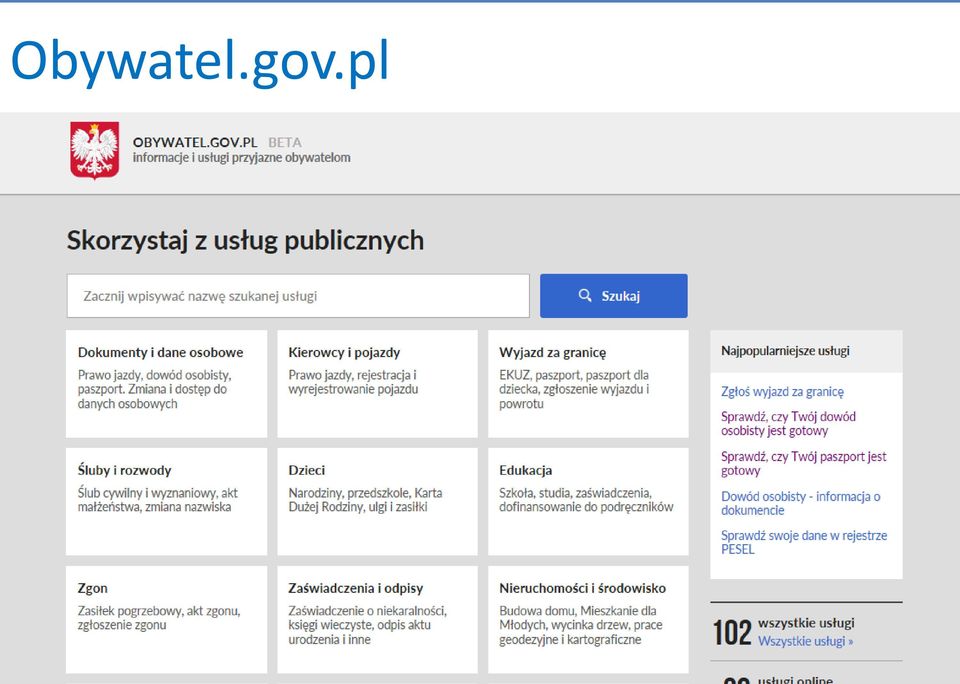Click the Szukaj search button
This screenshot has height=684, width=960.
[x=613, y=296]
